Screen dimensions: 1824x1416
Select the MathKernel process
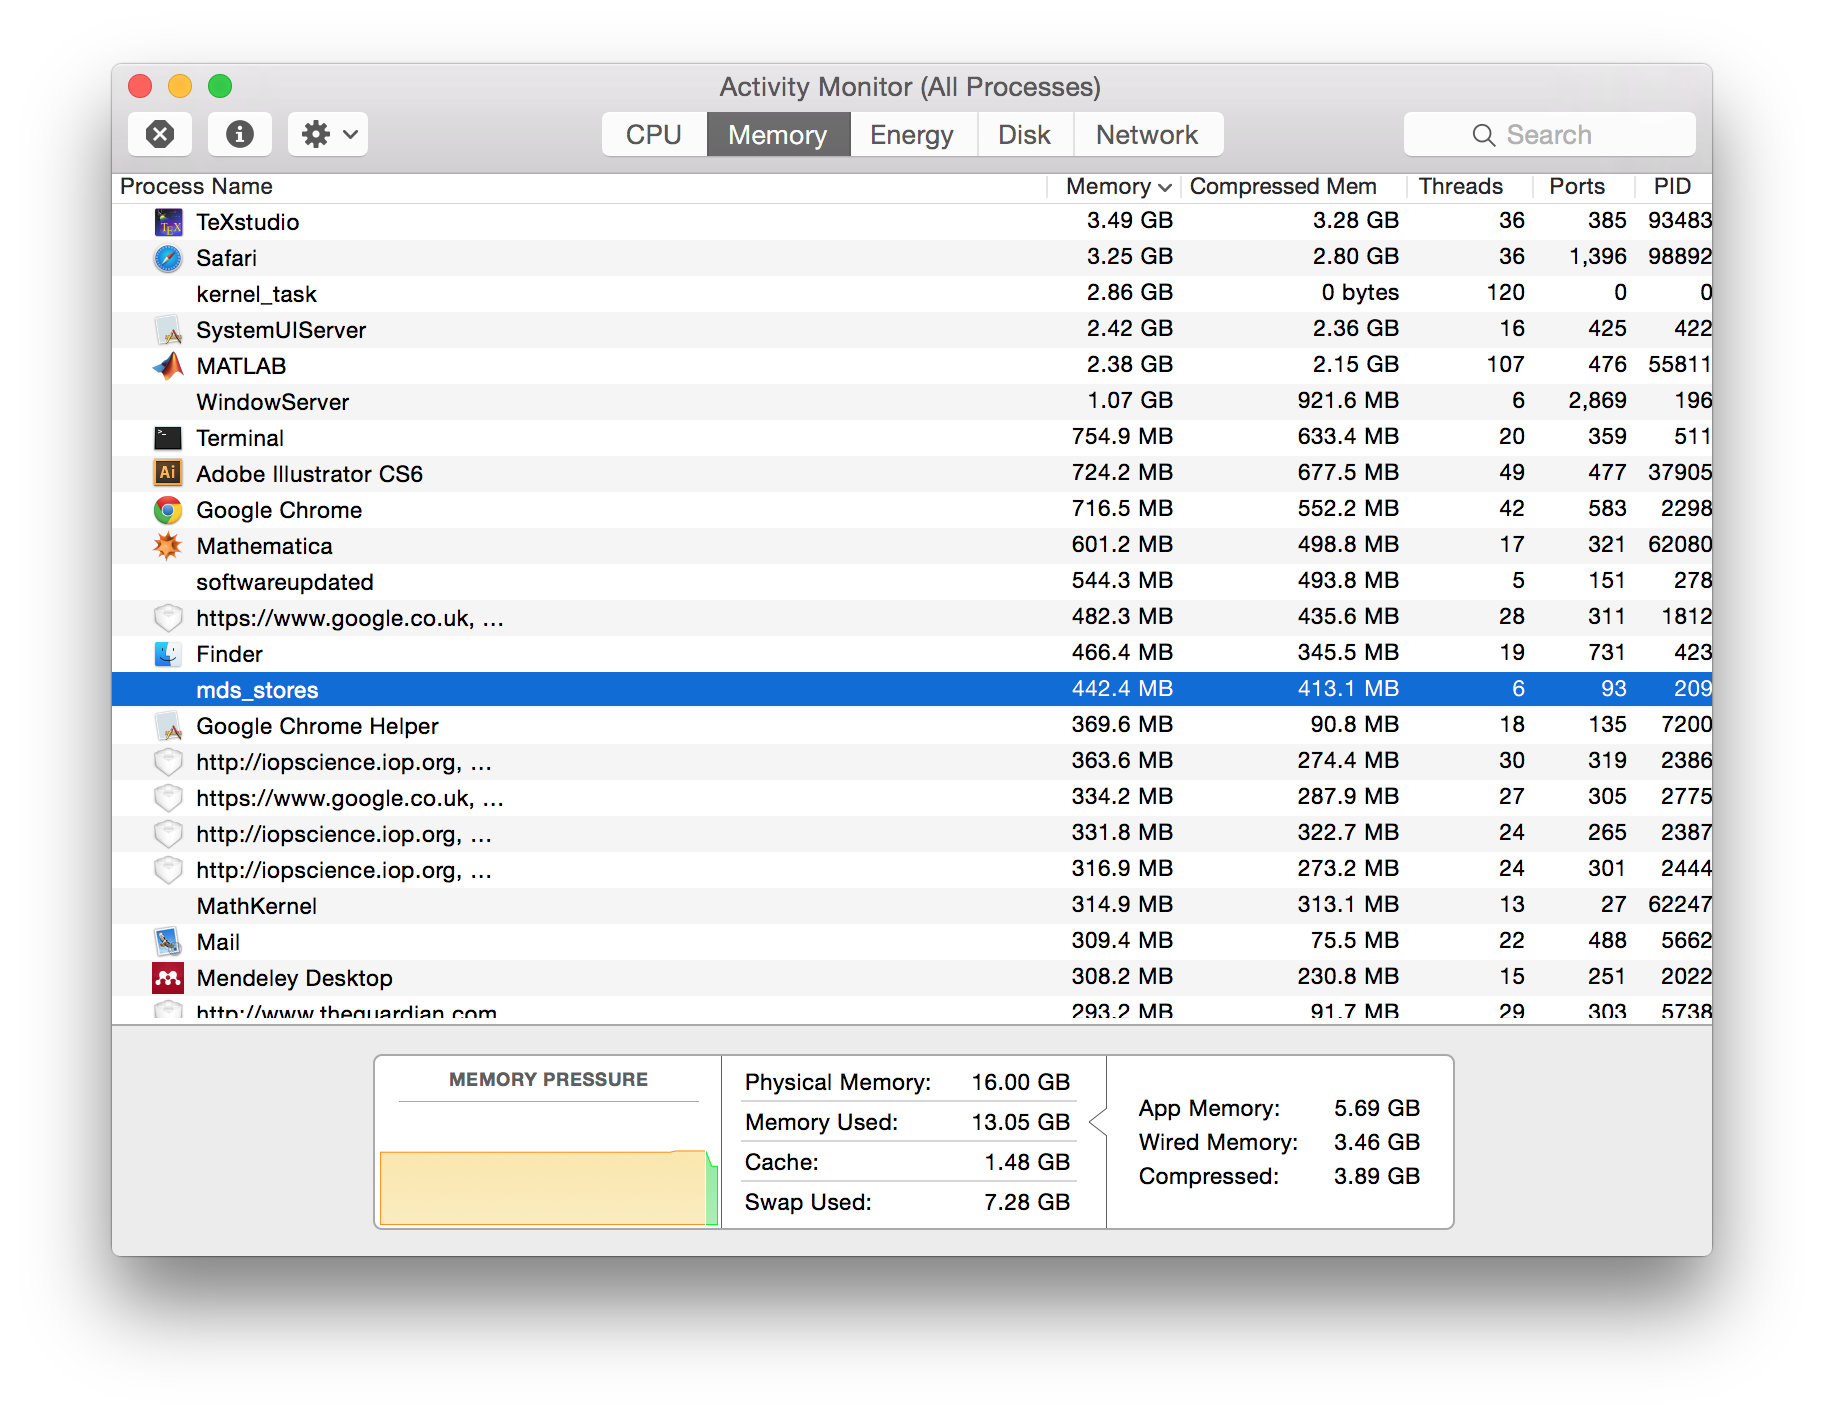pos(912,906)
